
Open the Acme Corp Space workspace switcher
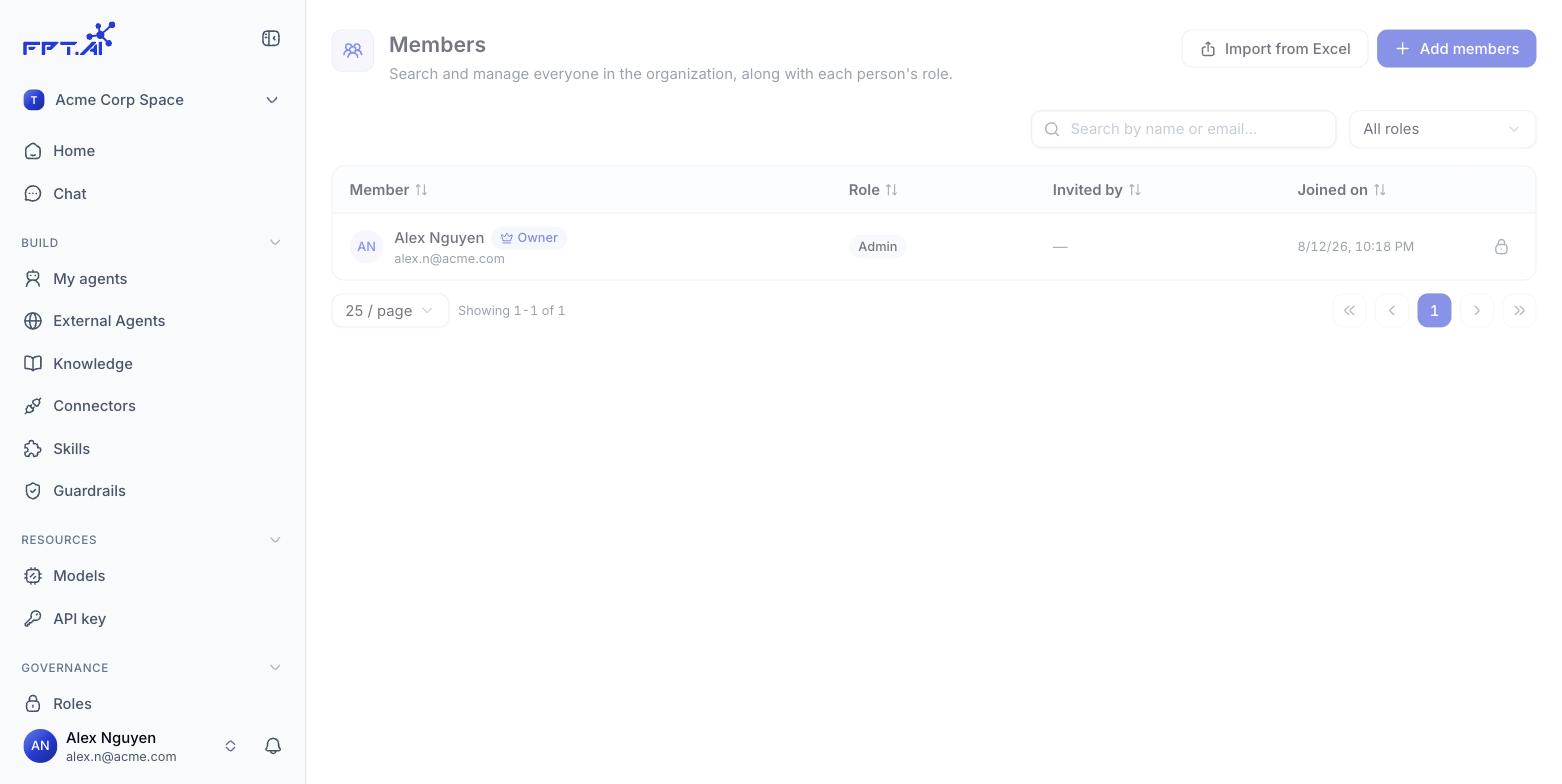pyautogui.click(x=152, y=100)
